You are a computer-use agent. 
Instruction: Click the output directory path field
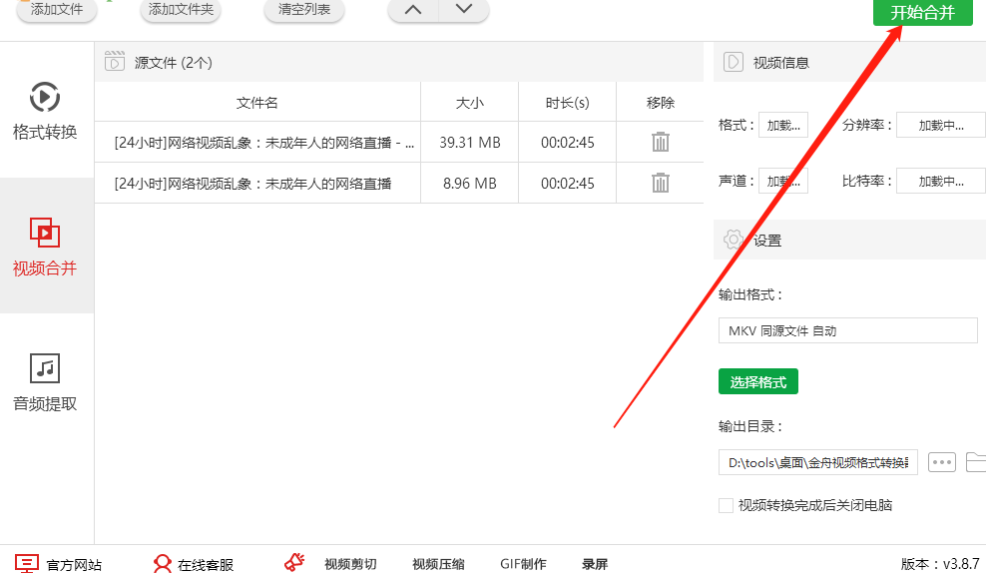click(818, 462)
